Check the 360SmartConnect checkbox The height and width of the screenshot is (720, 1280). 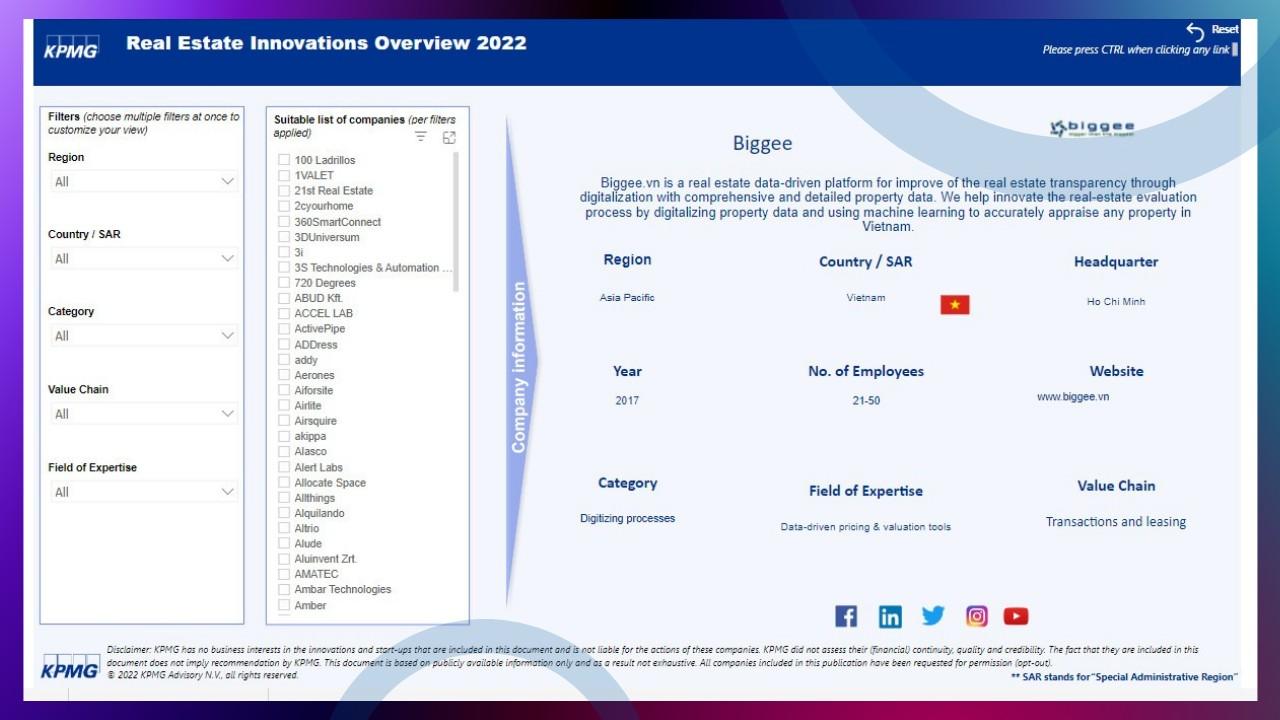point(284,222)
